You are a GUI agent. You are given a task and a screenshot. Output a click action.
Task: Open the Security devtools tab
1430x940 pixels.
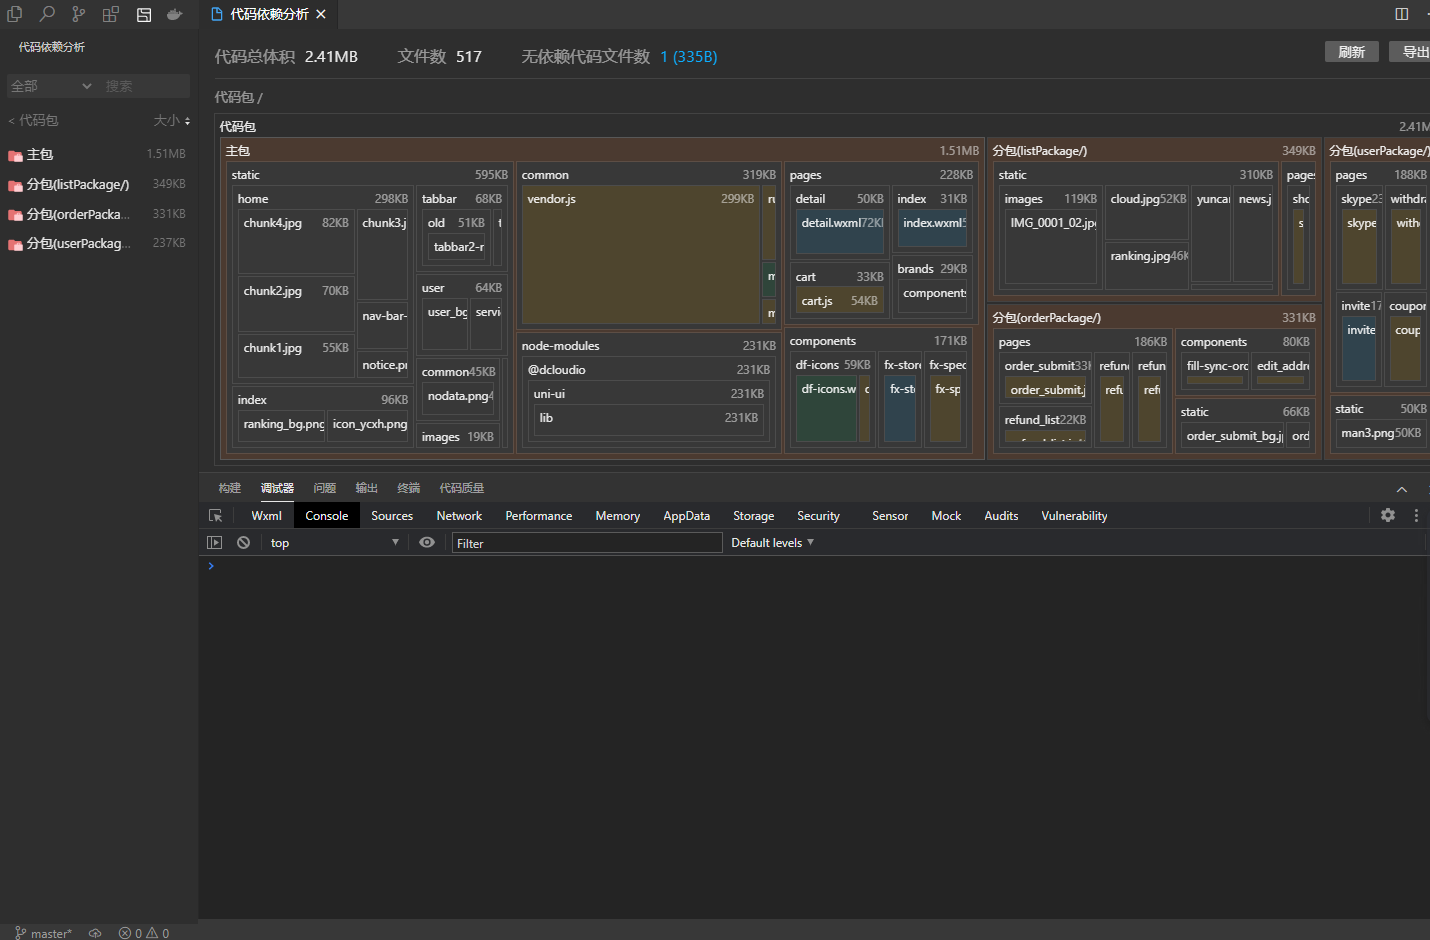click(818, 516)
